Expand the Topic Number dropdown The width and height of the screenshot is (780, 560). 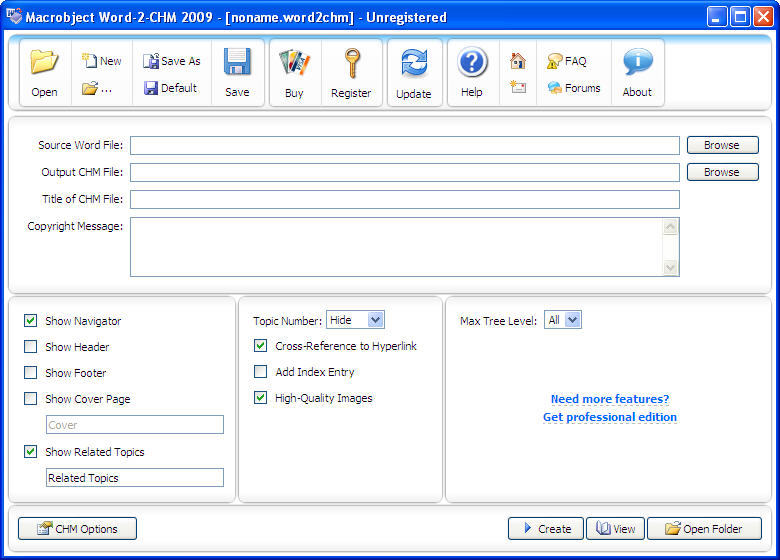[375, 320]
